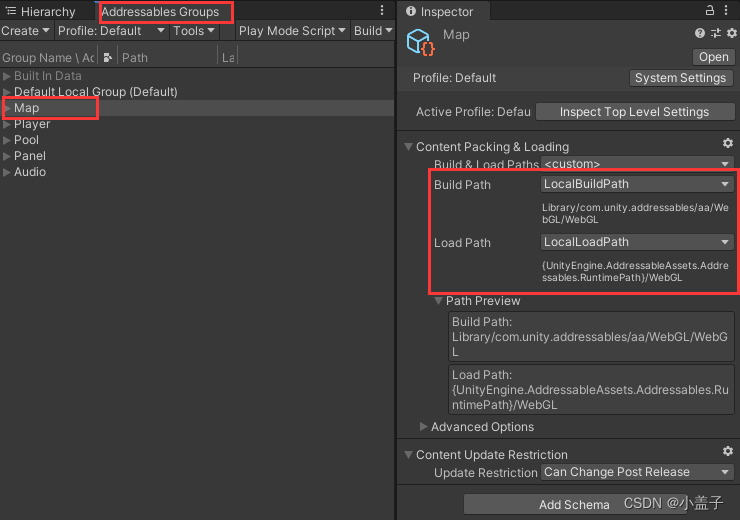The height and width of the screenshot is (520, 740).
Task: Switch to the Addressables Groups tab
Action: pos(160,12)
